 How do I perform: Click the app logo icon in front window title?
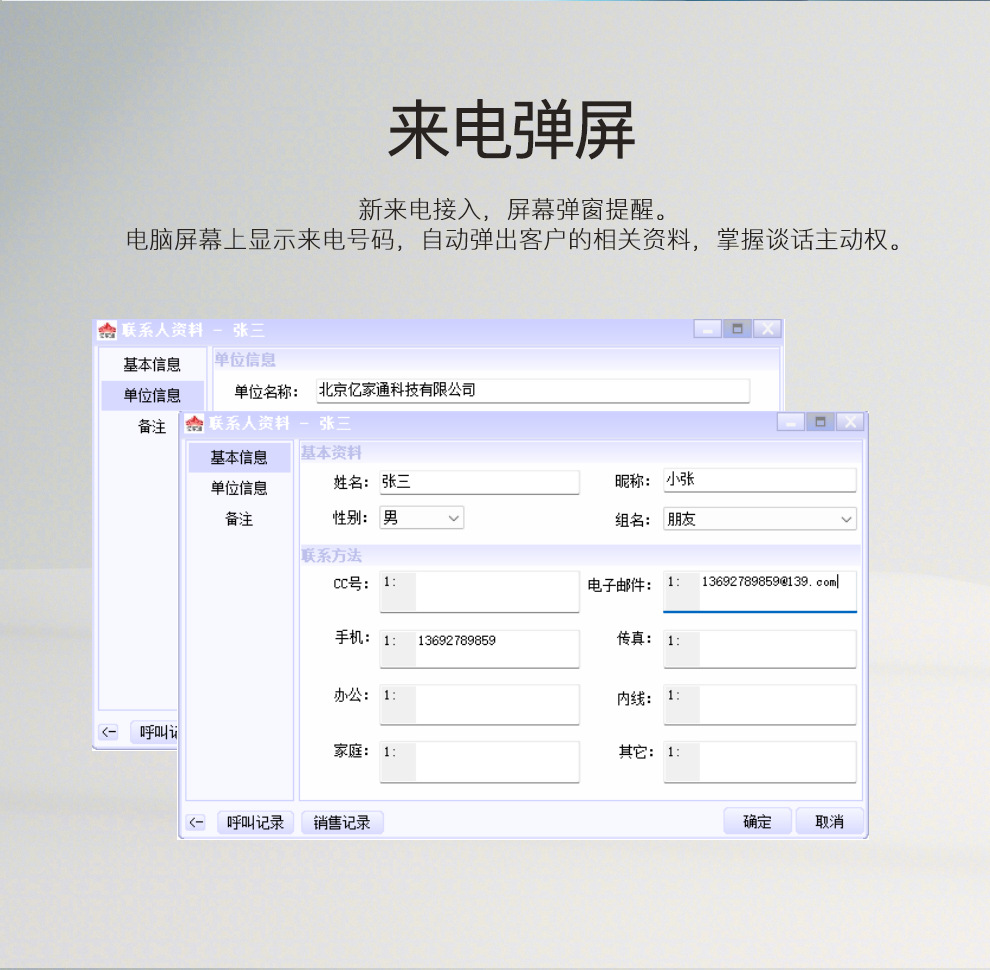194,423
